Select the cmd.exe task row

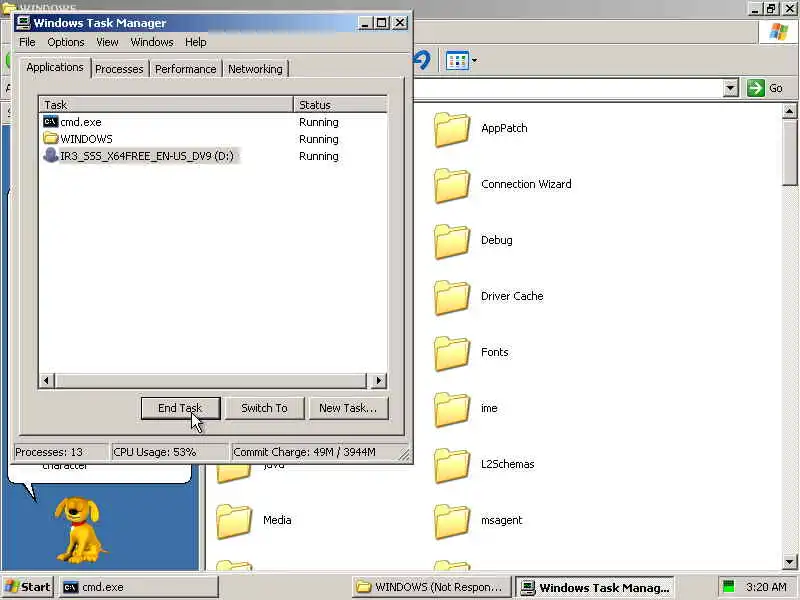click(x=213, y=122)
